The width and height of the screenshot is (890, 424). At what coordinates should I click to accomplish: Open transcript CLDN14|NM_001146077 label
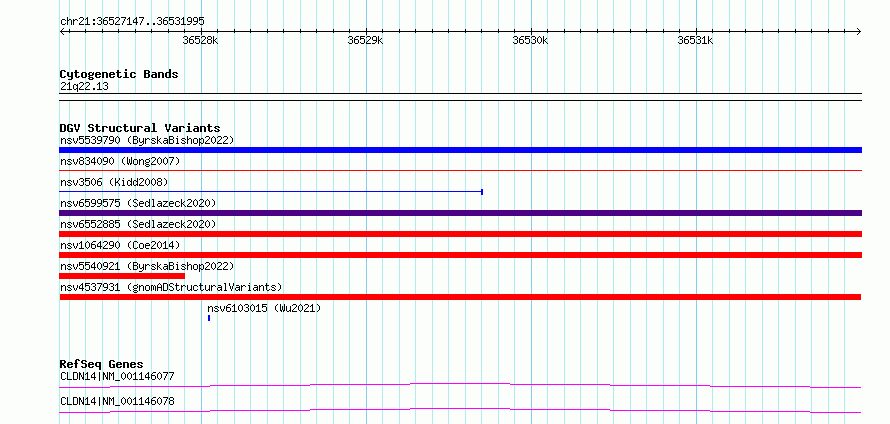click(117, 376)
